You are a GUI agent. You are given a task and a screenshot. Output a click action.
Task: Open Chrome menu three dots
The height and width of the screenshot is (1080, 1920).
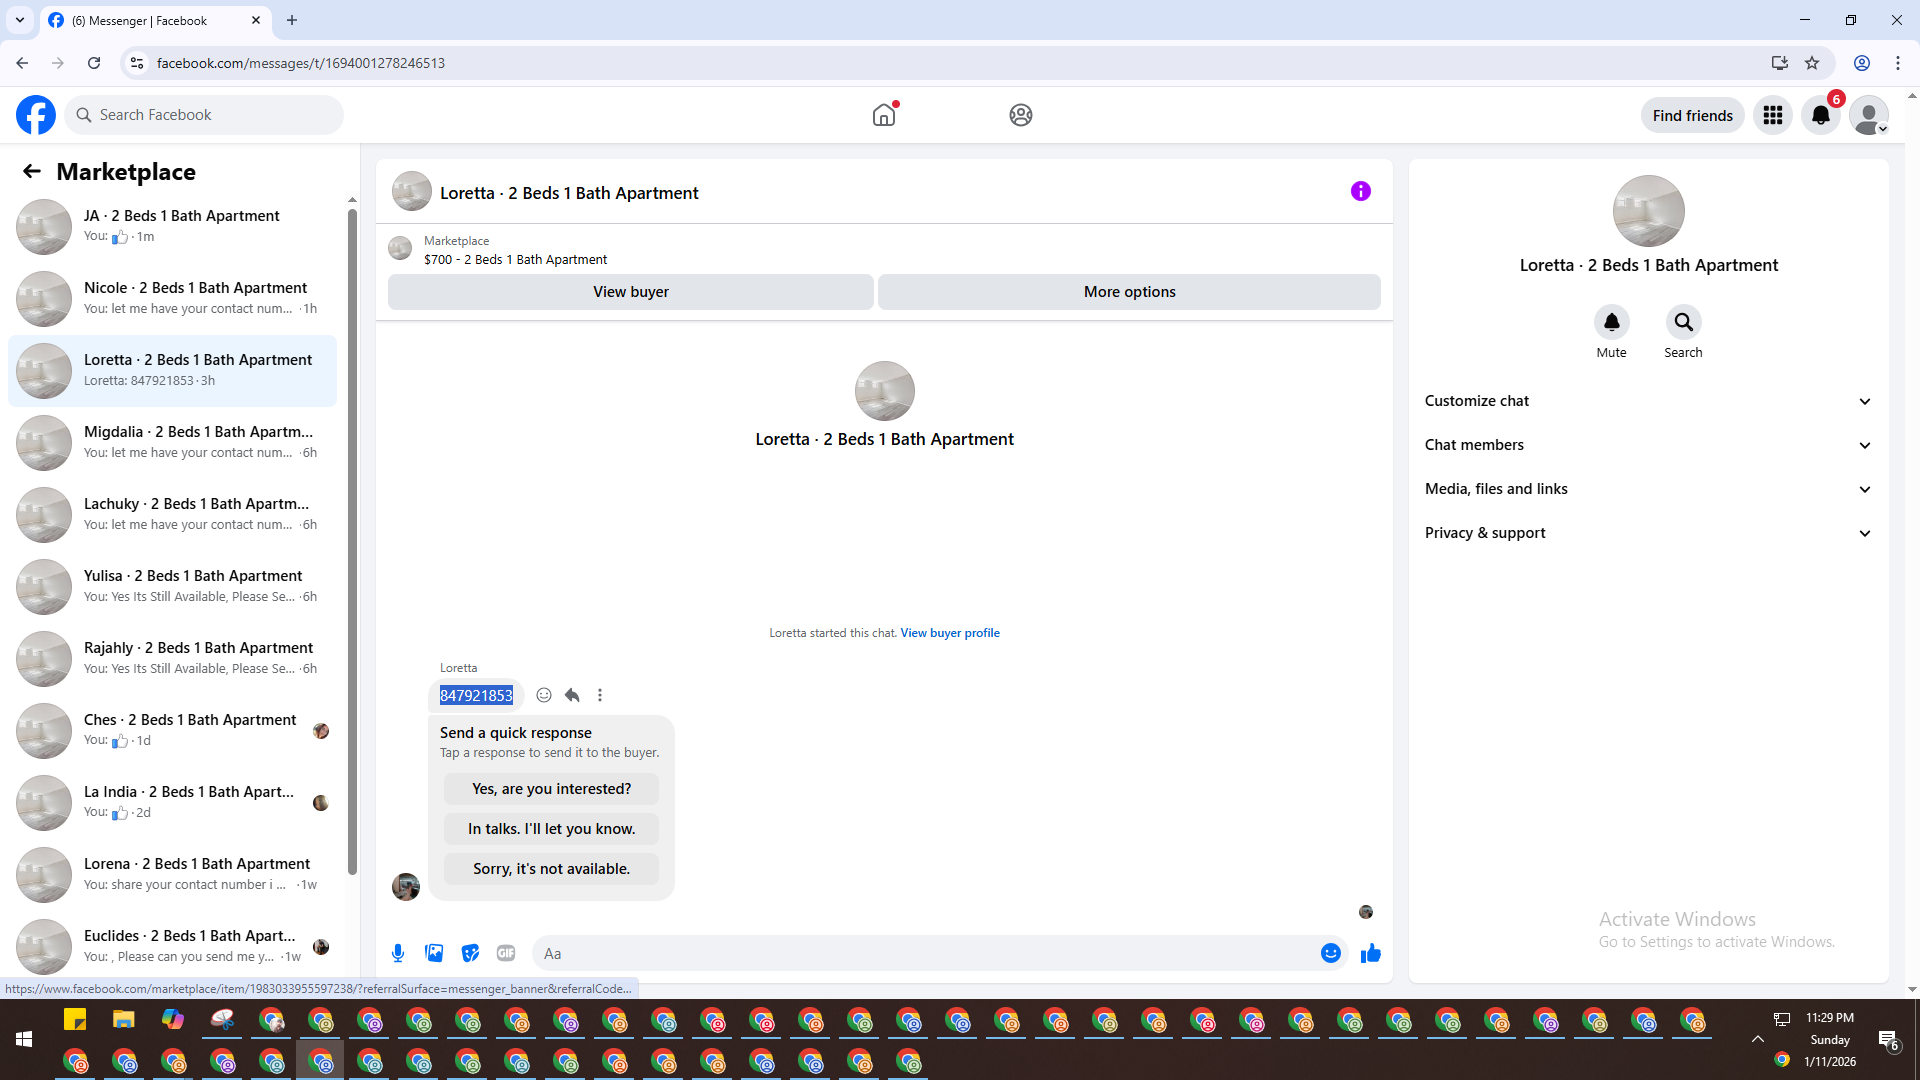coord(1898,63)
